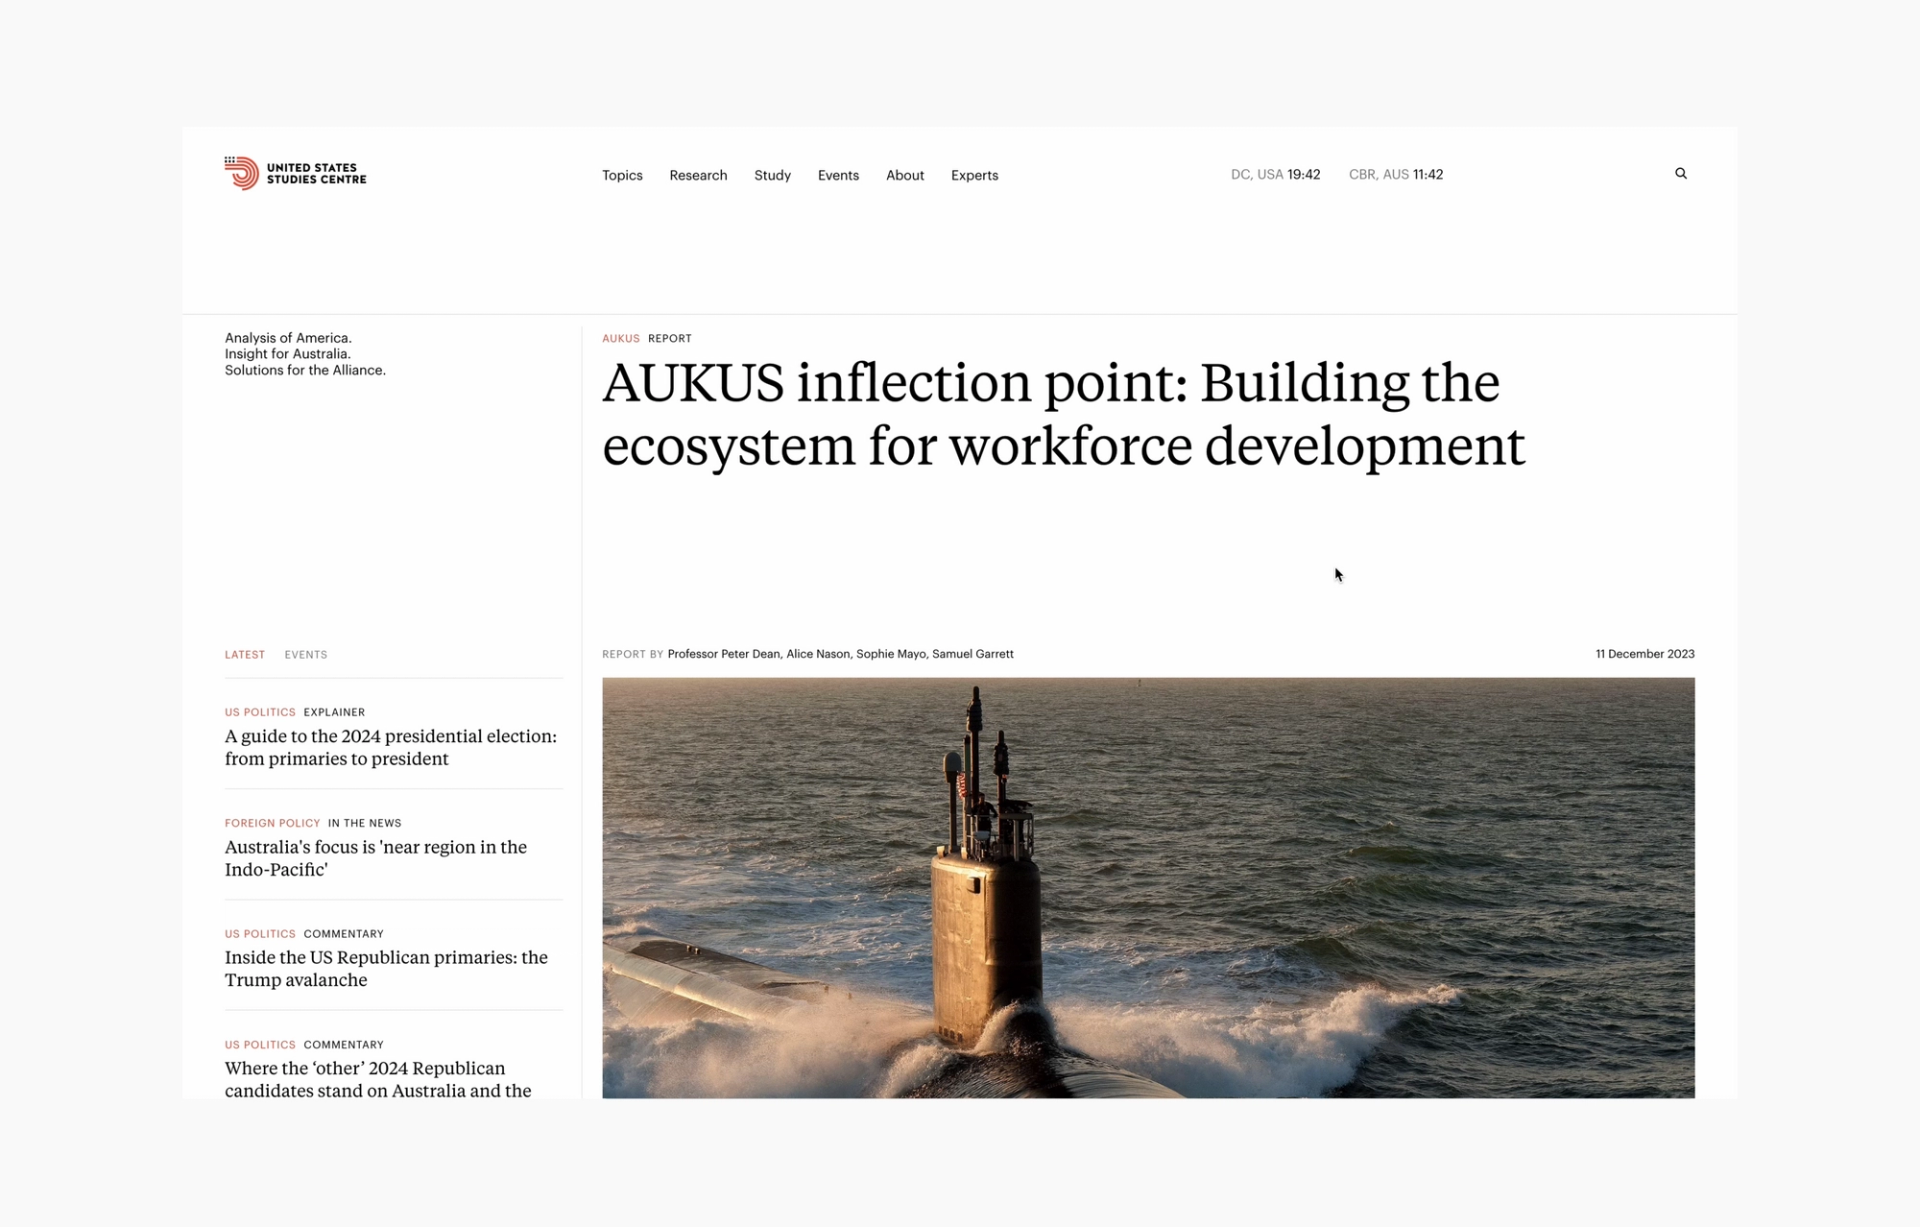Open the Study menu item
This screenshot has height=1227, width=1920.
(772, 175)
